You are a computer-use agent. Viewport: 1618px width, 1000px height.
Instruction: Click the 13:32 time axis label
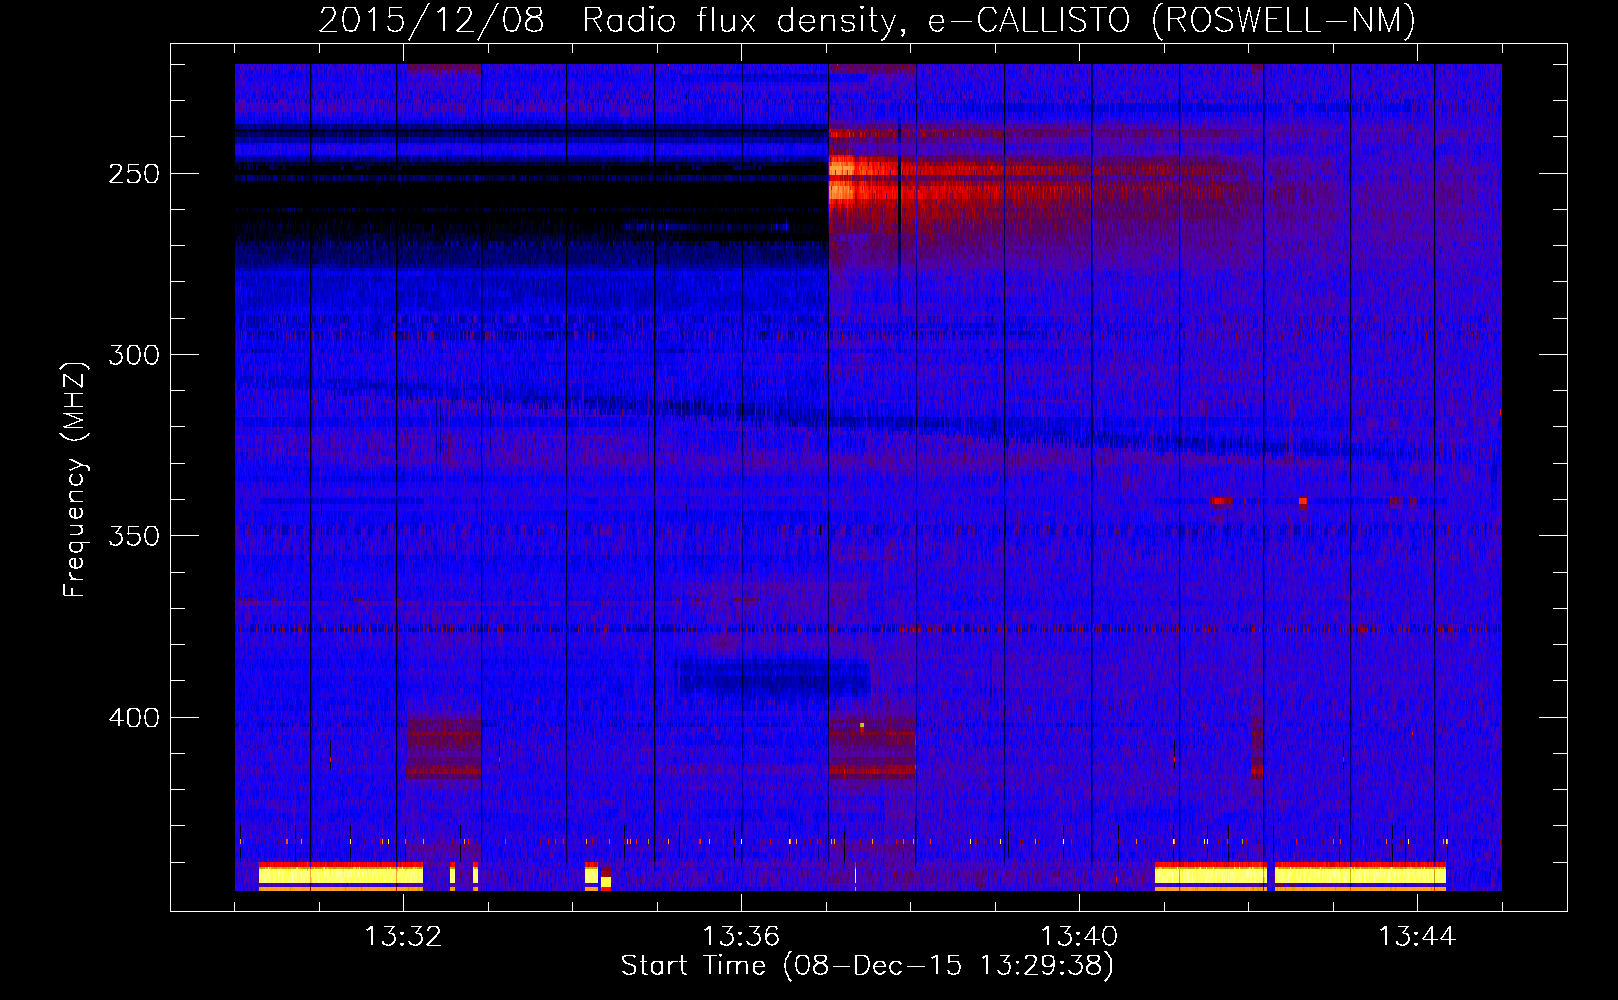pos(403,937)
